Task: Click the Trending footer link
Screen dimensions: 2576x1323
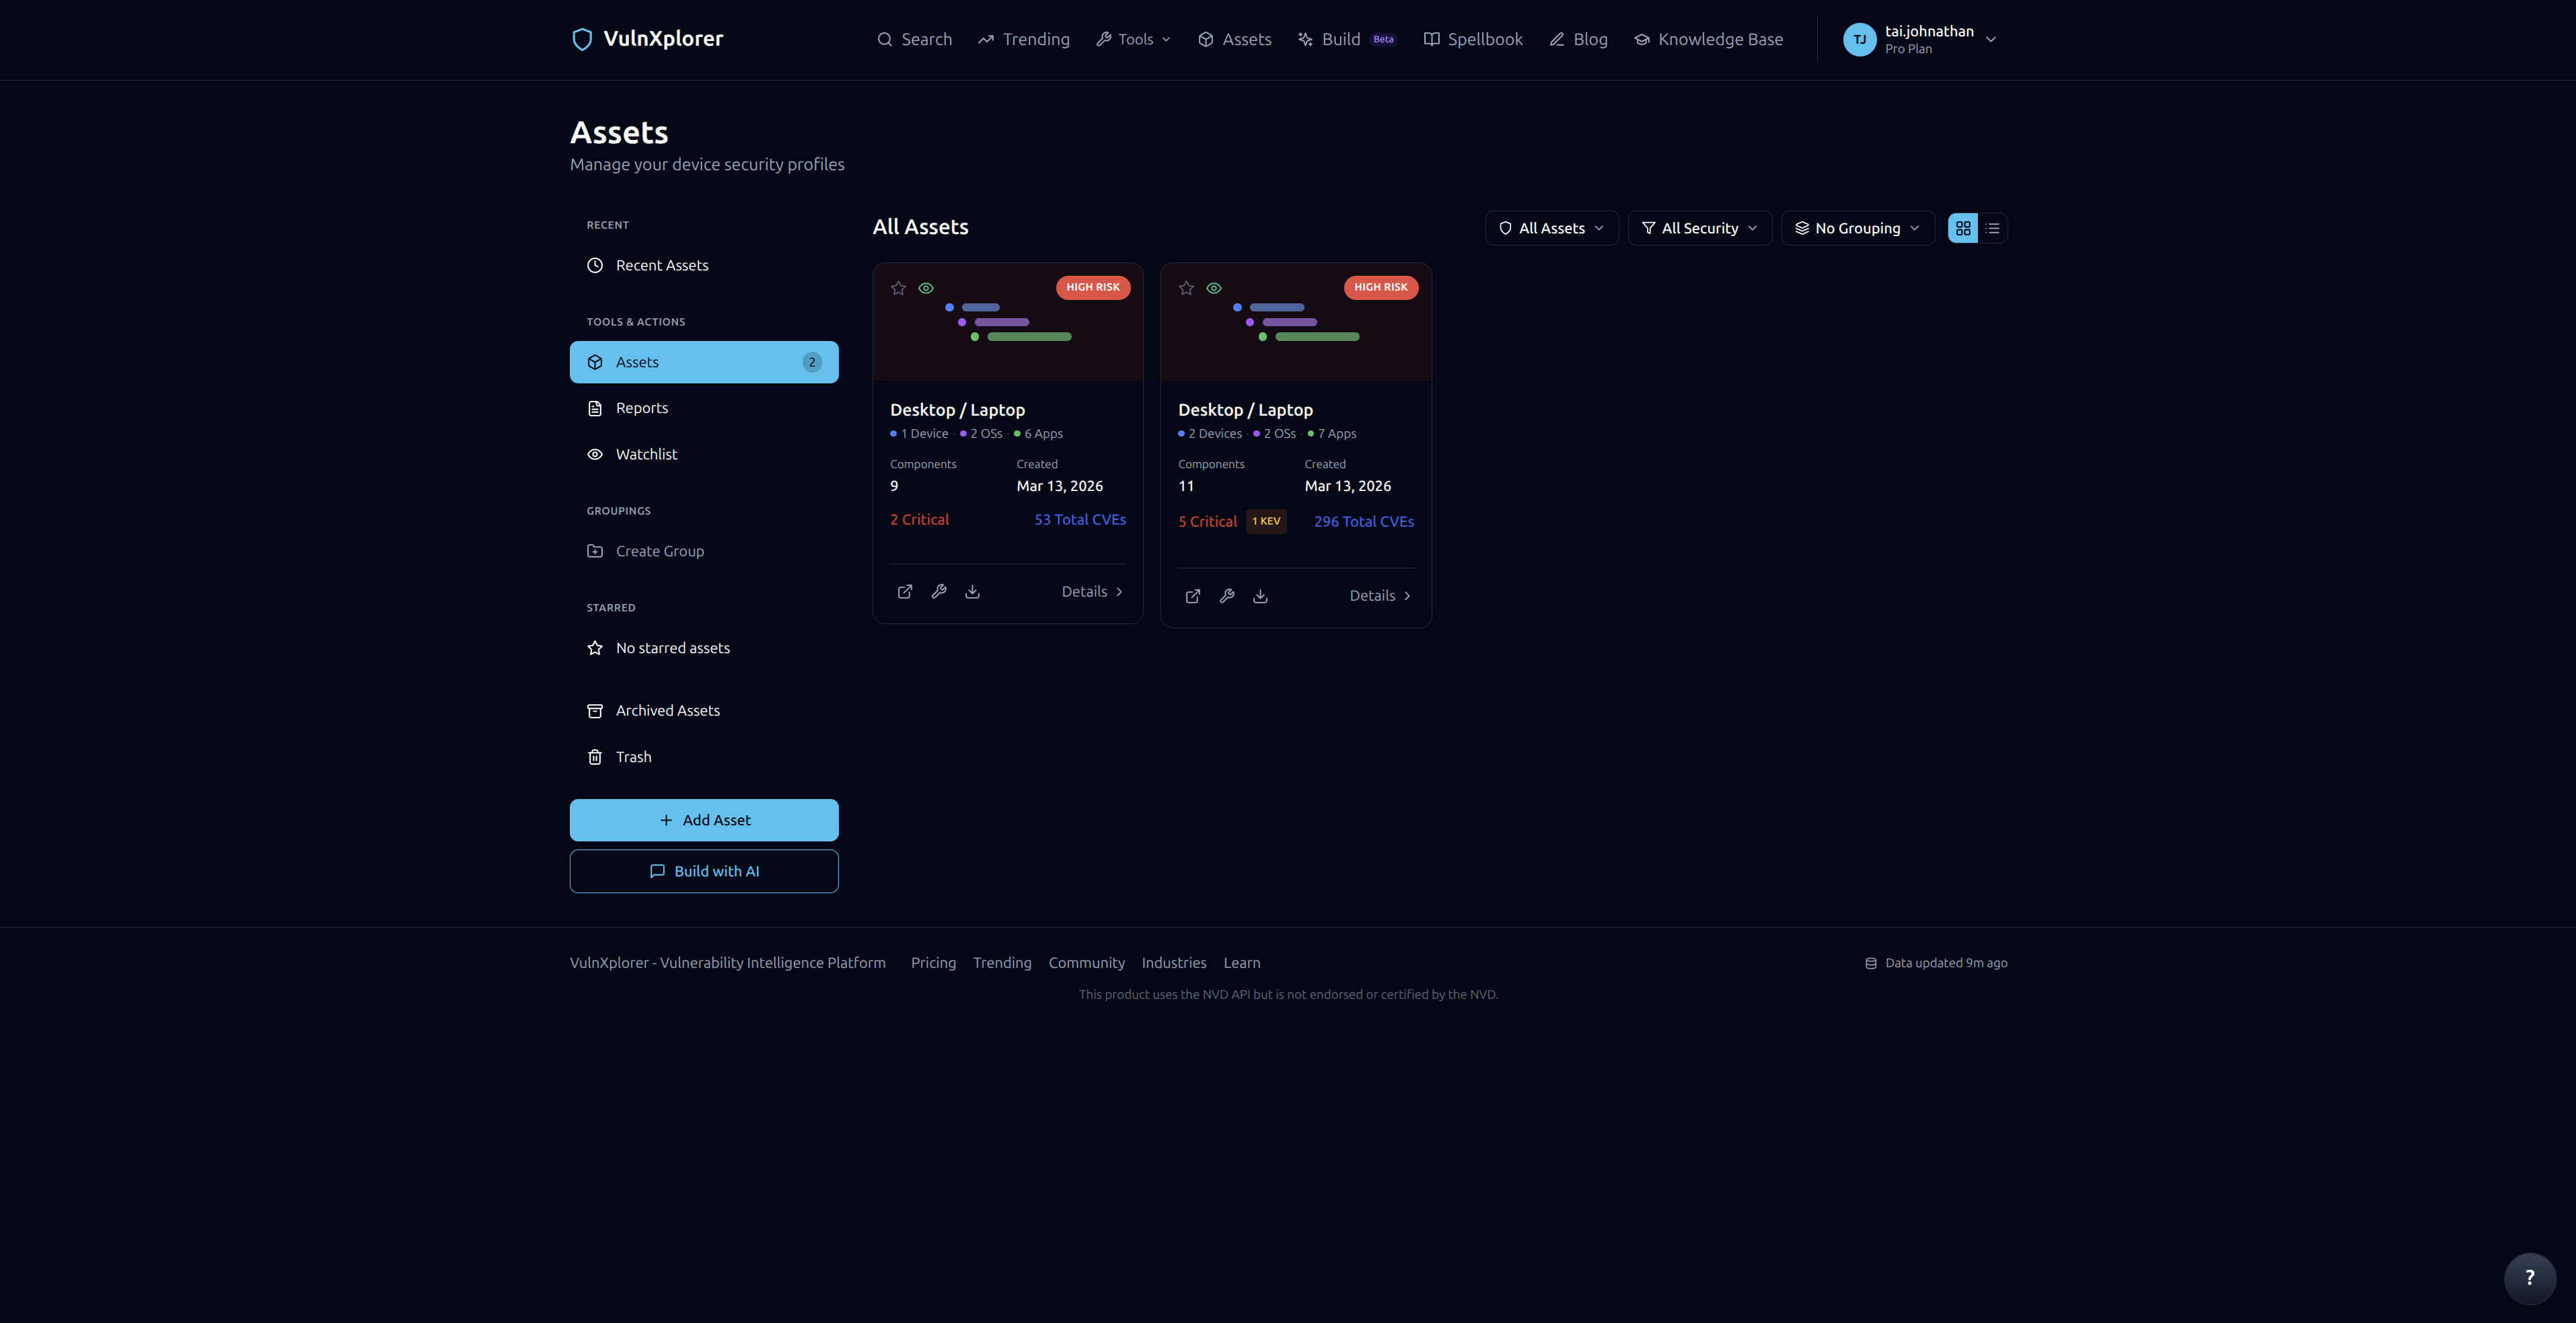Action: click(x=1002, y=963)
